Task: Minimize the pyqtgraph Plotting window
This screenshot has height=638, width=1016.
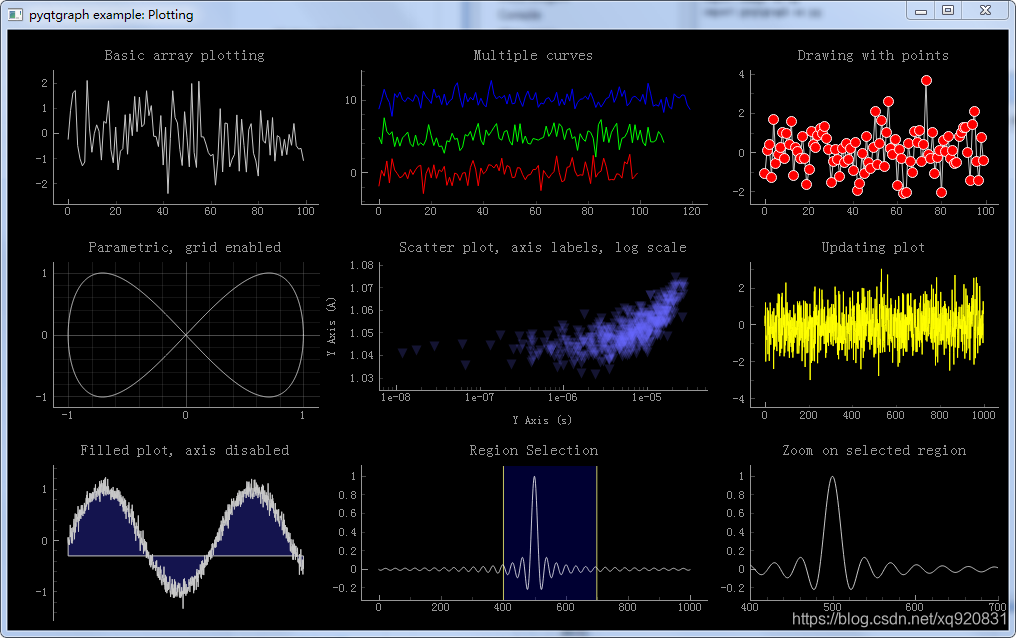Action: tap(920, 11)
